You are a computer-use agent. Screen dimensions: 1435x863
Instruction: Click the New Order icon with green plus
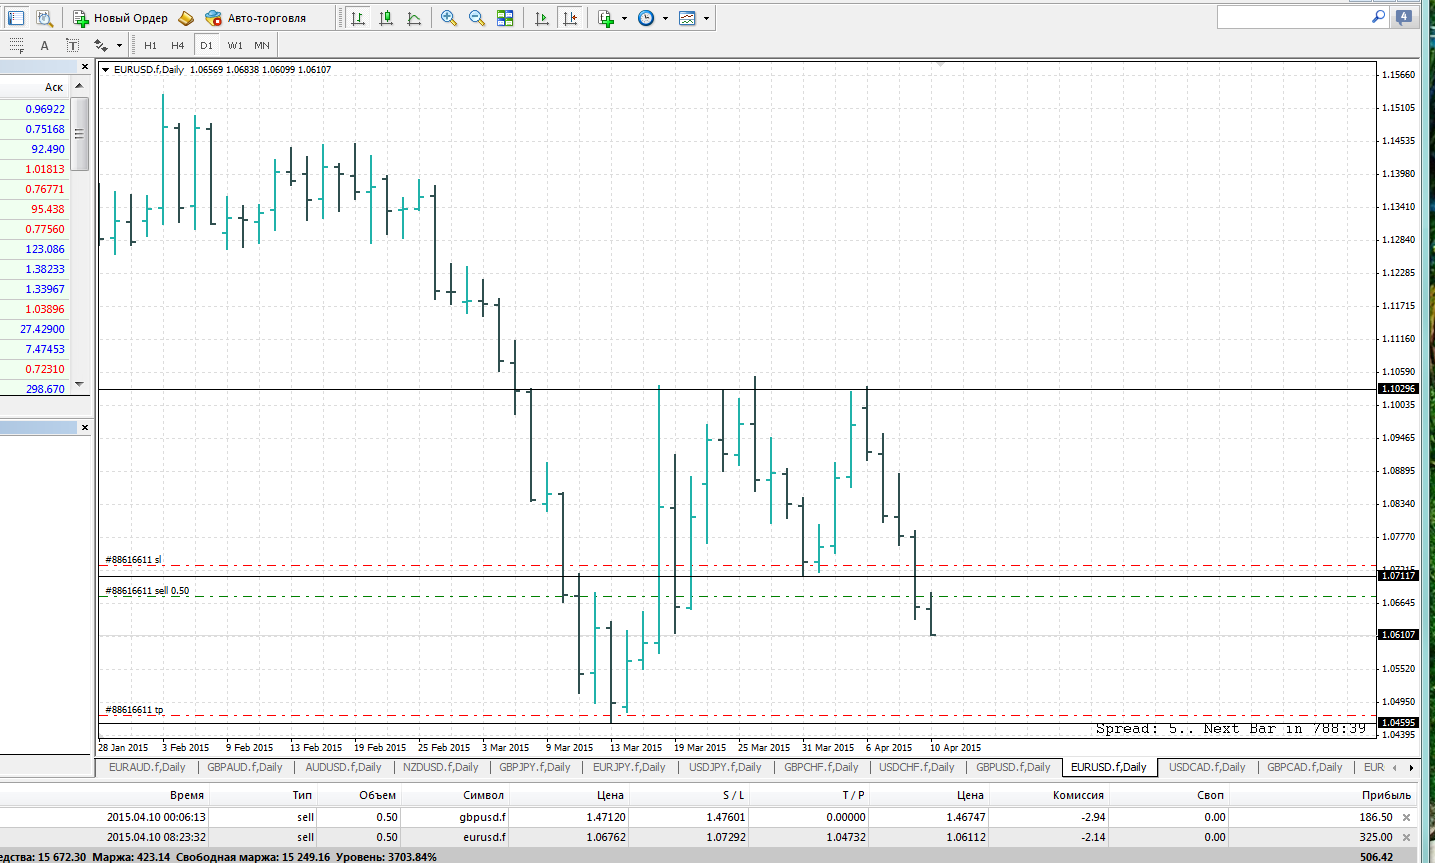point(81,18)
